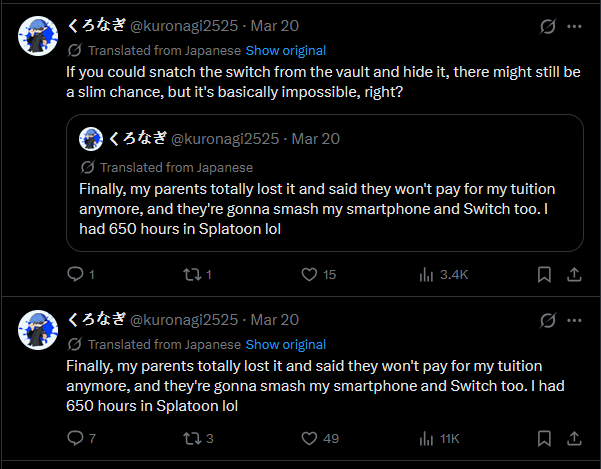601x469 pixels.
Task: Share the second tweet
Action: coord(575,438)
